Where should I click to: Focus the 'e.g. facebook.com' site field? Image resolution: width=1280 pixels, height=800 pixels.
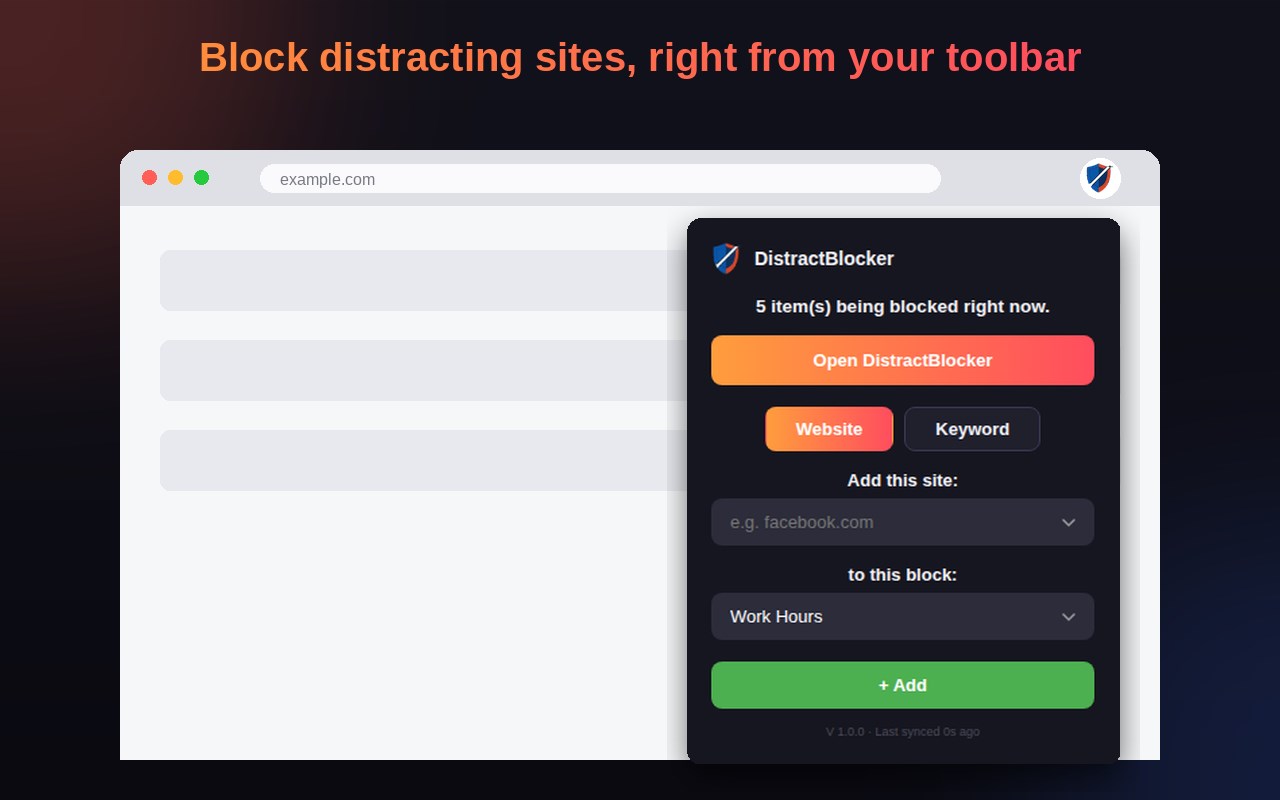click(x=902, y=522)
